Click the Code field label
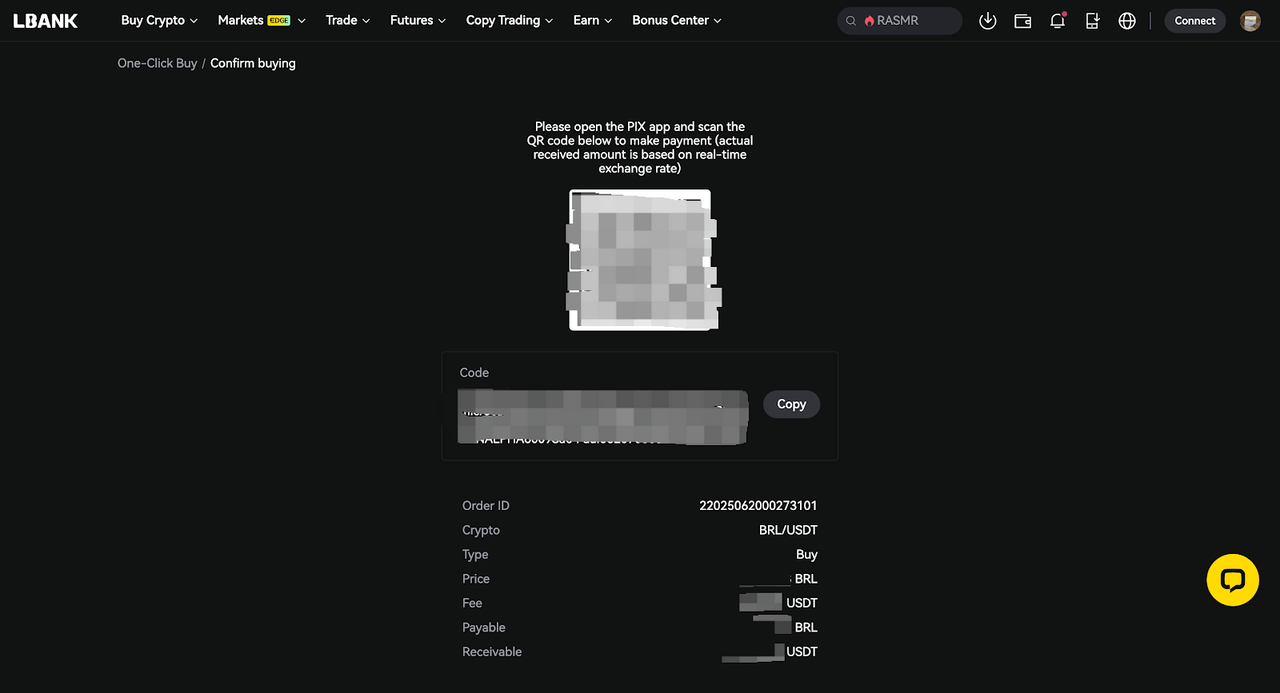This screenshot has height=693, width=1280. click(474, 373)
